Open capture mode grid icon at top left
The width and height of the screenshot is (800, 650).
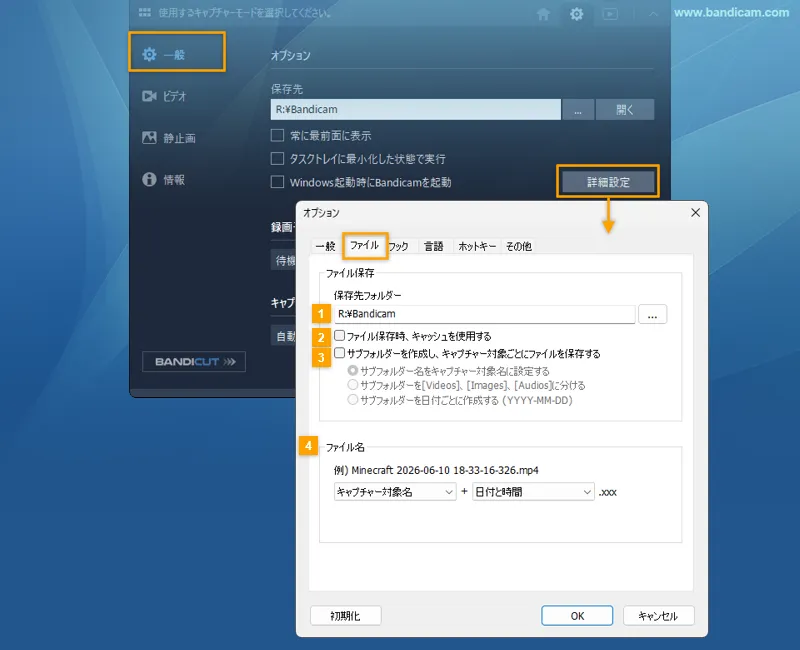click(x=145, y=13)
